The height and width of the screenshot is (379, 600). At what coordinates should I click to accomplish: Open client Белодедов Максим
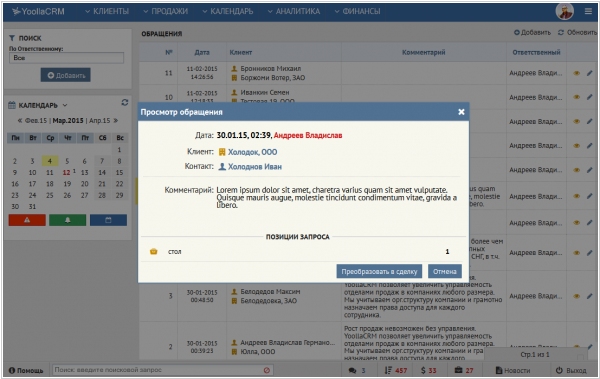coord(270,292)
